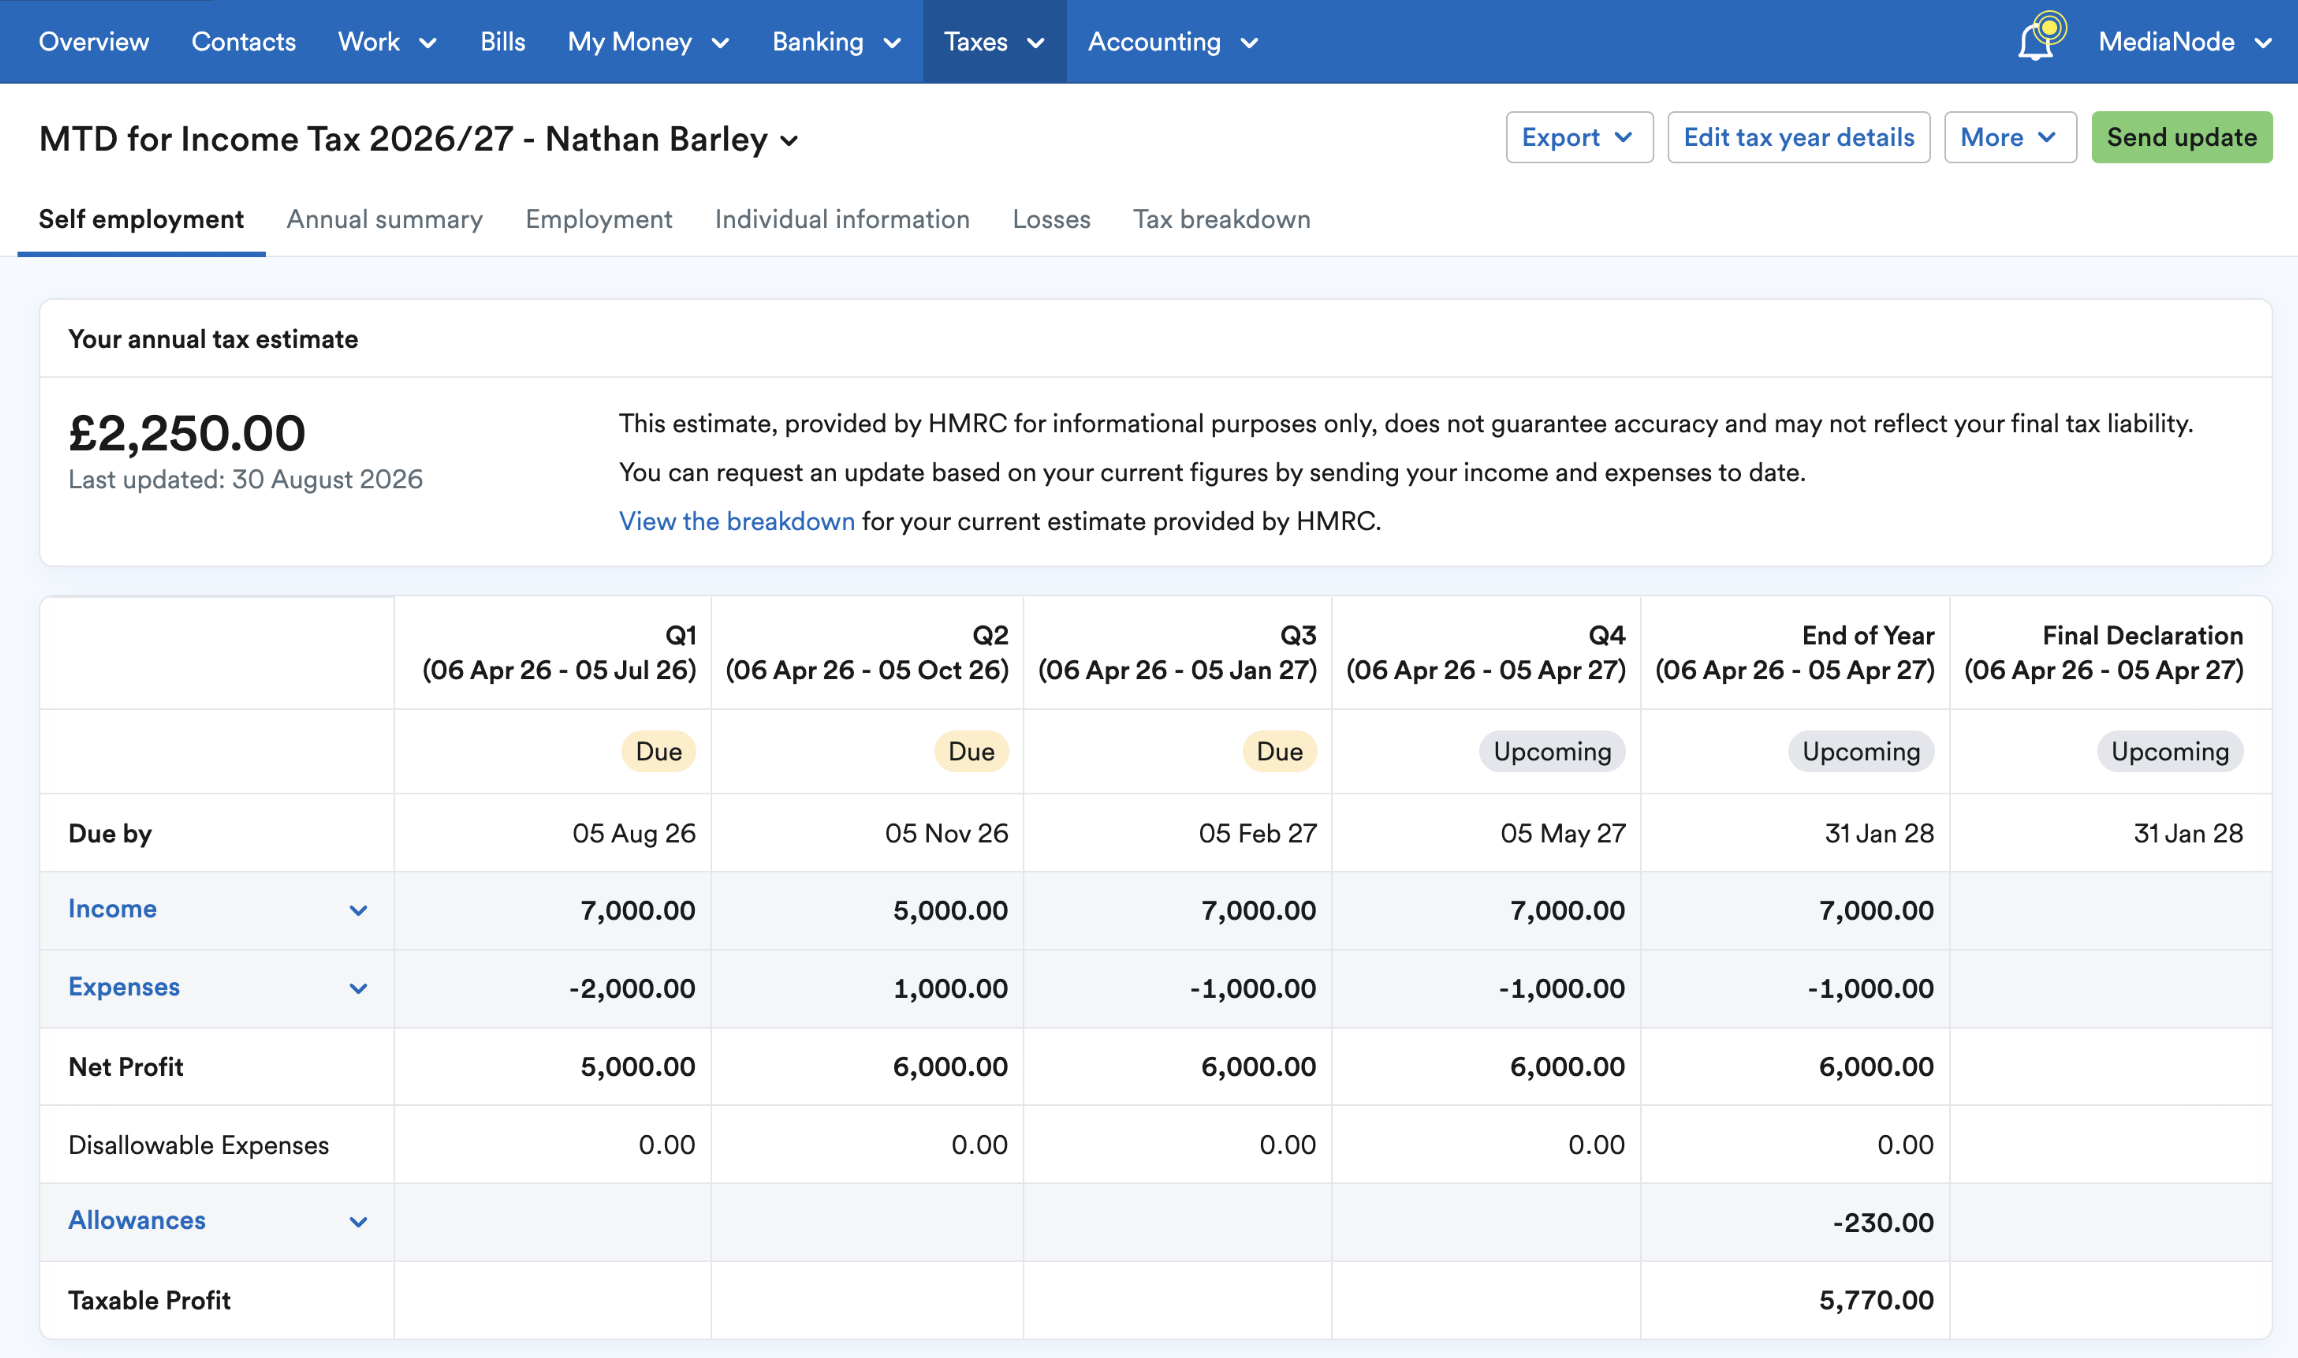
Task: Switch tax year via the title chevron
Action: (789, 141)
